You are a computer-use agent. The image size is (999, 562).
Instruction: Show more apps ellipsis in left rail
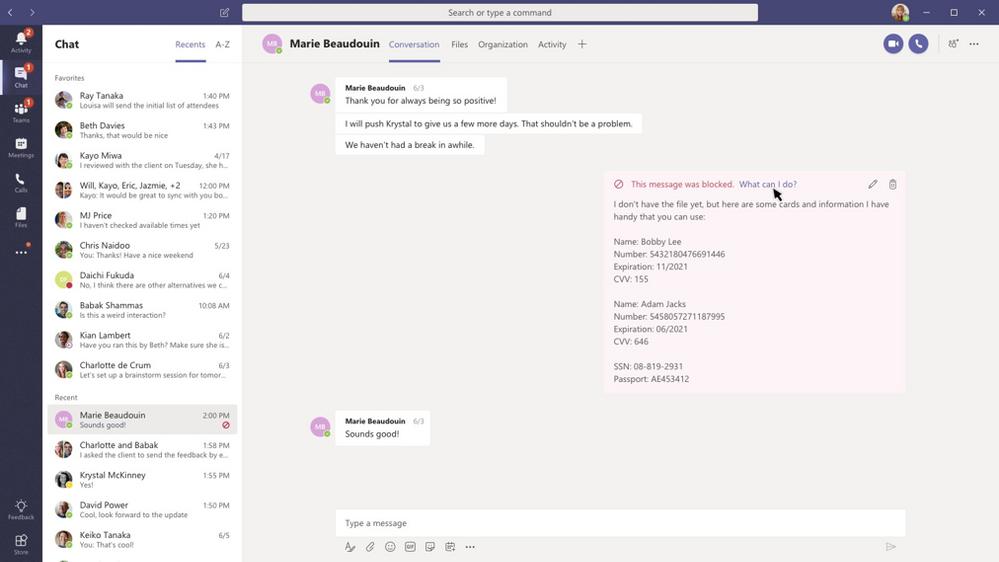(21, 252)
